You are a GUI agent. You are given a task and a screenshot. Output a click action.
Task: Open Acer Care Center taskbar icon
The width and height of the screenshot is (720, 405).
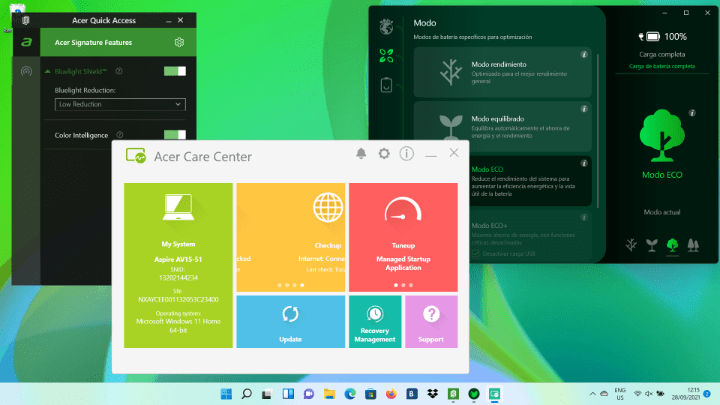click(495, 394)
